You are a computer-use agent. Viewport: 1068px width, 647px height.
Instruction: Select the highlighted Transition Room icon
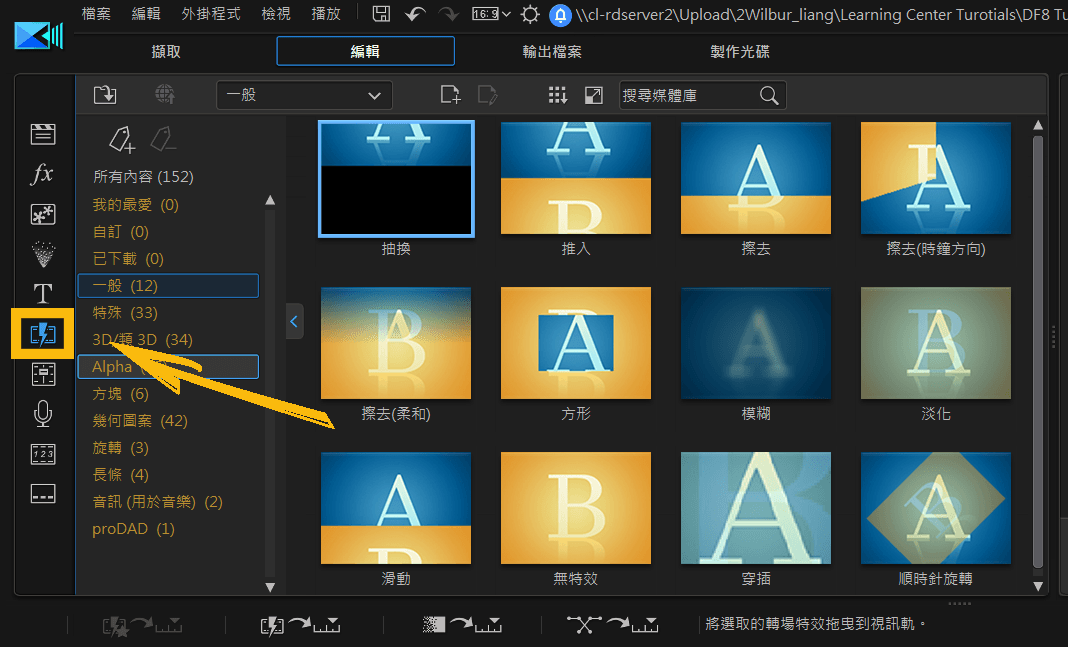click(x=42, y=333)
